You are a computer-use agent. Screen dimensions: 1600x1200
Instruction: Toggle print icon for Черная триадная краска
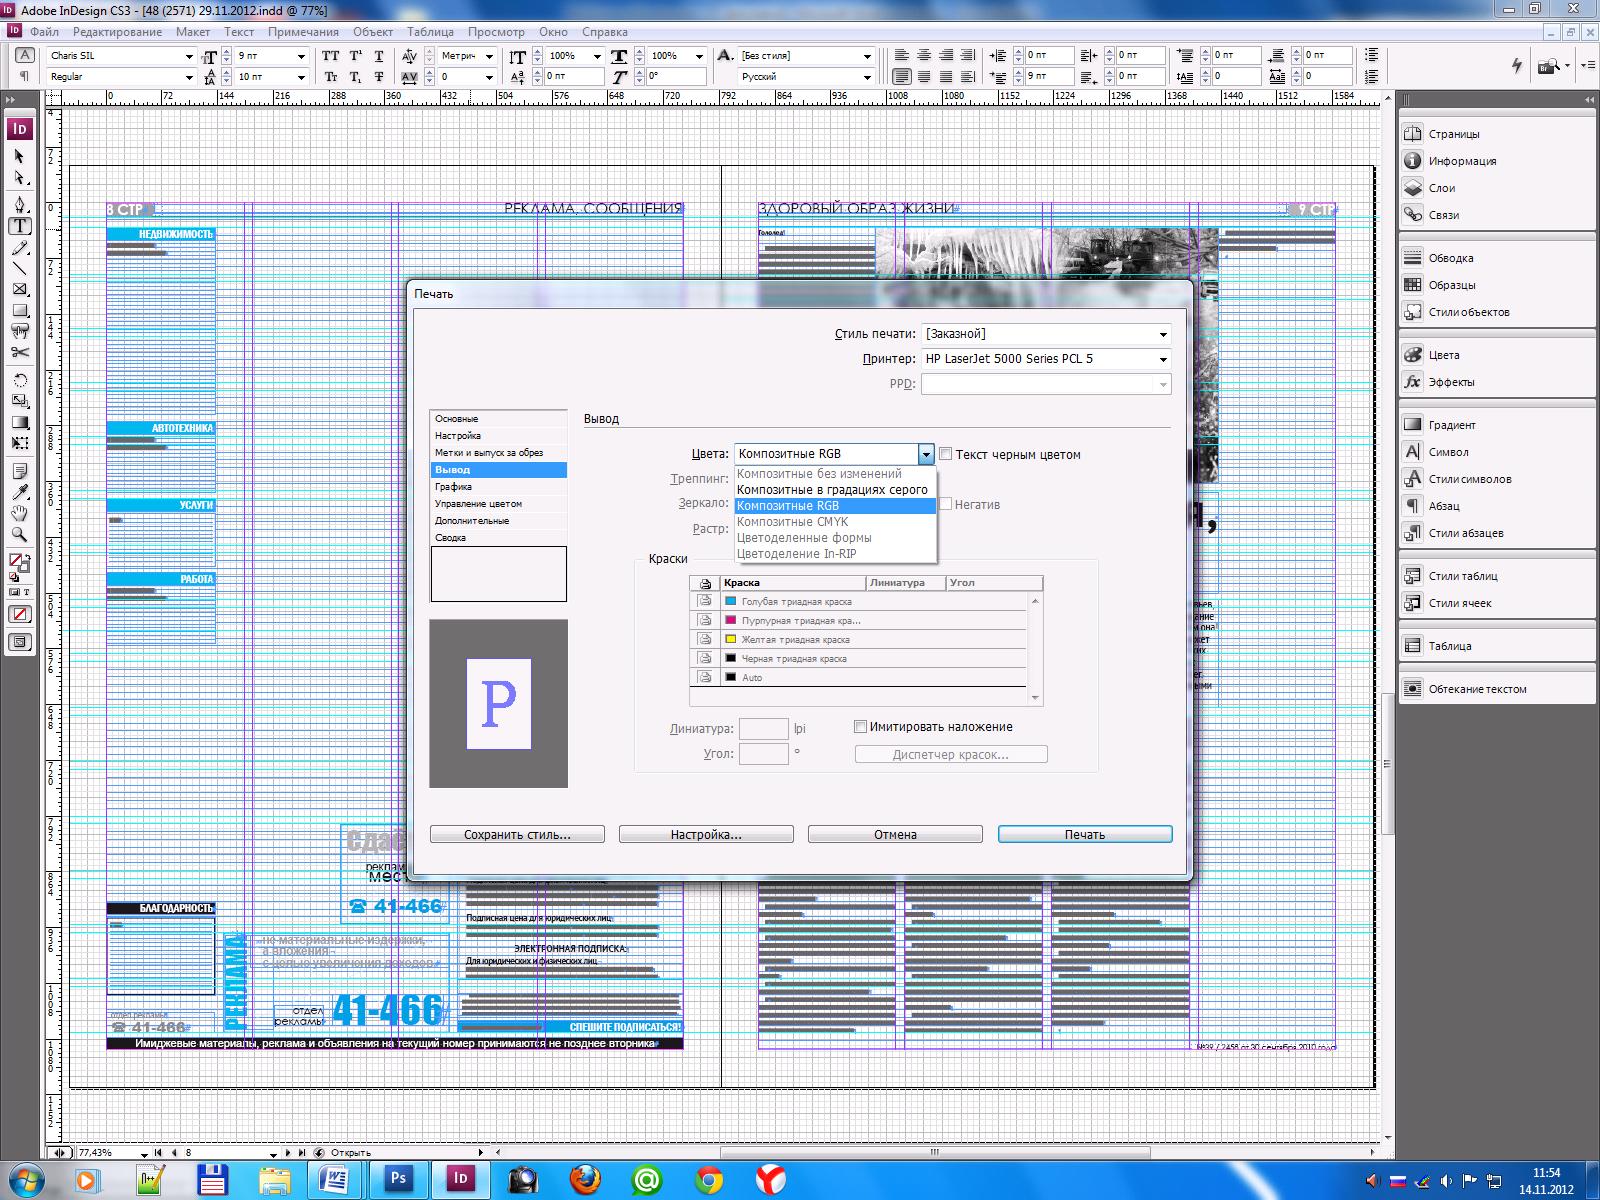click(x=705, y=658)
